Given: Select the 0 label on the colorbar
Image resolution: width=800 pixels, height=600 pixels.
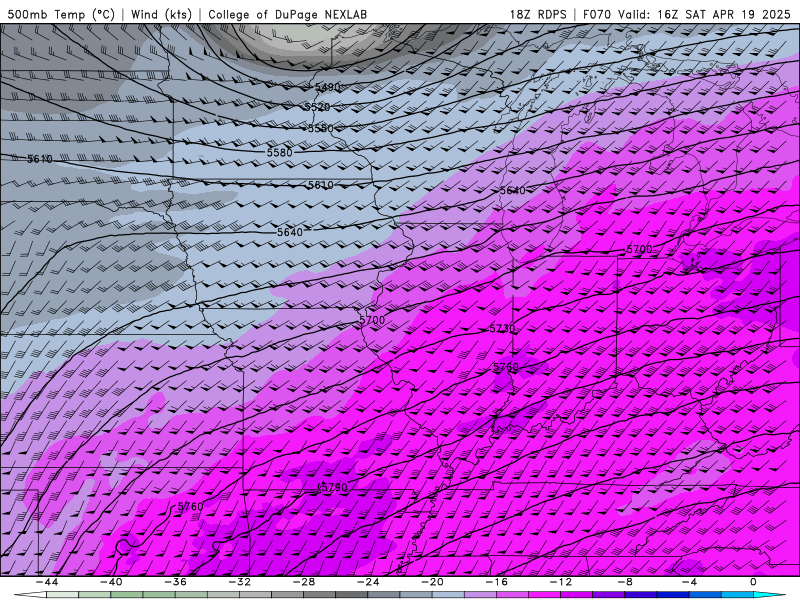Looking at the screenshot, I should pos(753,582).
